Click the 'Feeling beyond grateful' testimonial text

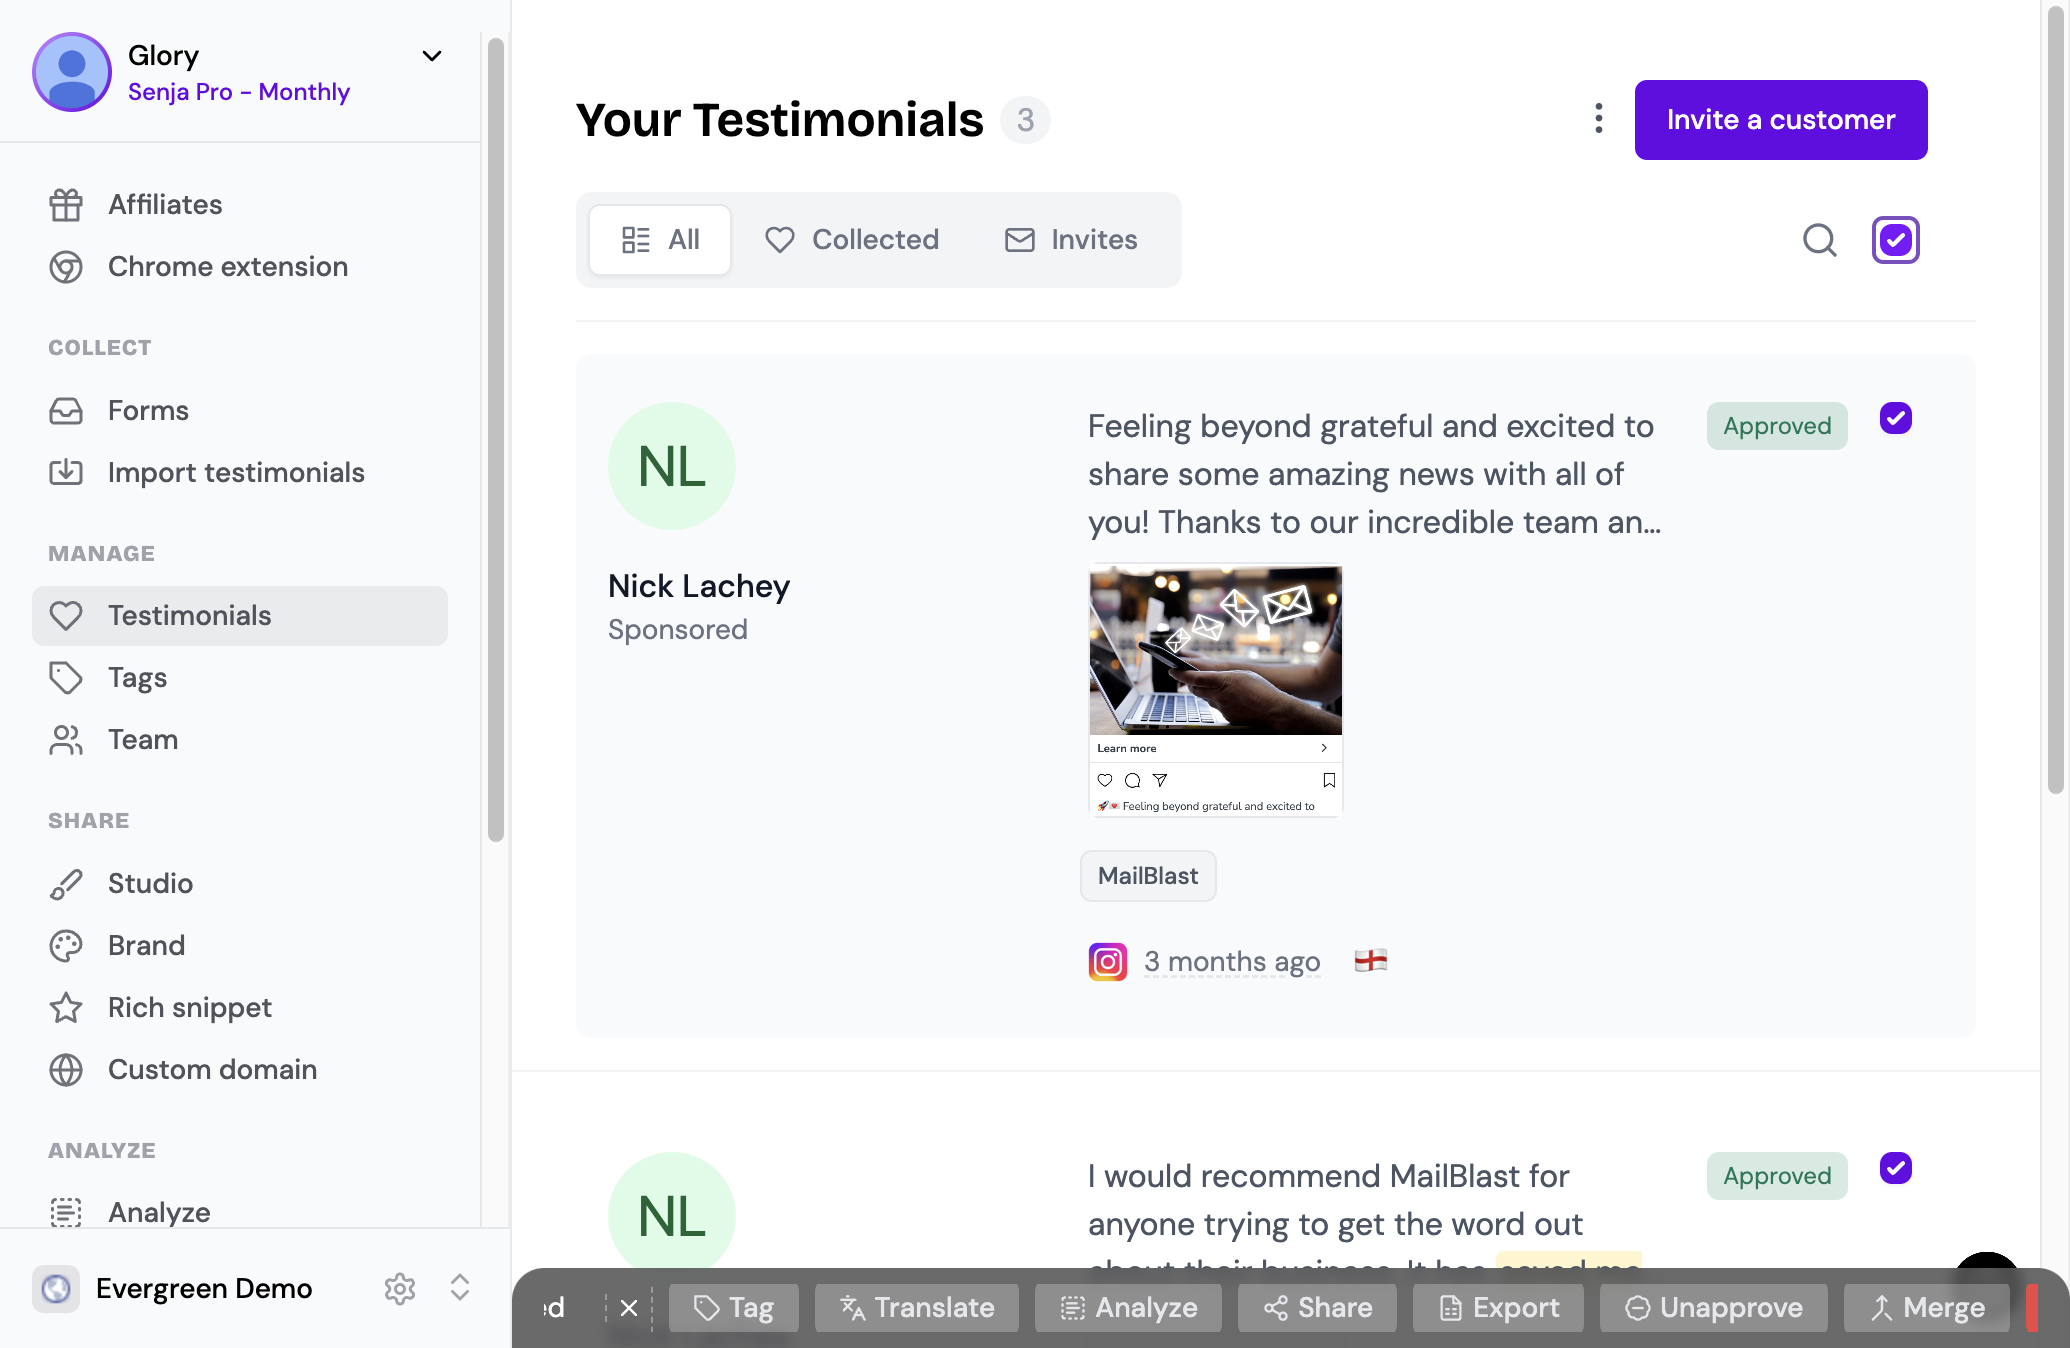pos(1376,474)
